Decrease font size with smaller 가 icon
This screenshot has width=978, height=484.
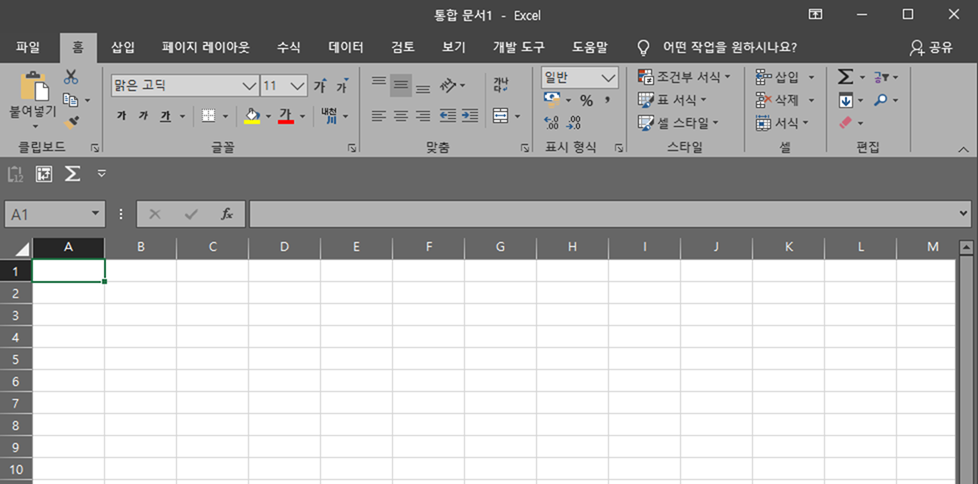point(342,85)
